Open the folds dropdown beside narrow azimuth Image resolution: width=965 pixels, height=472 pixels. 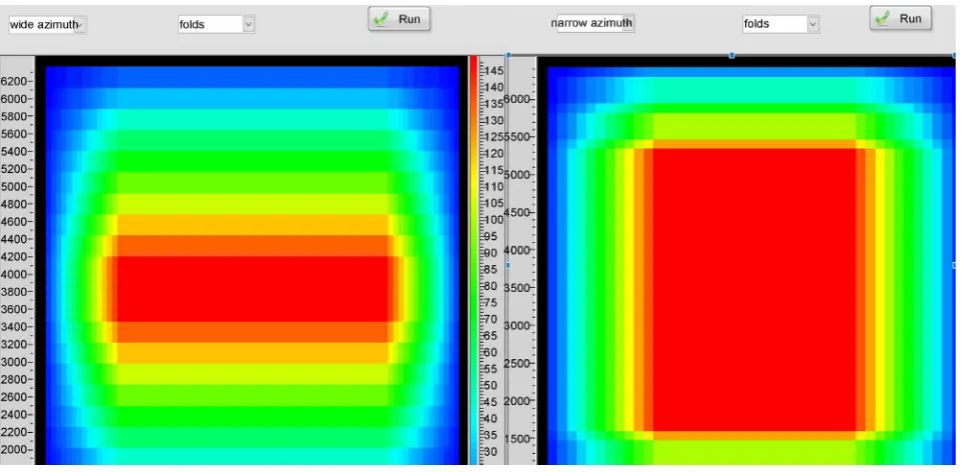click(780, 24)
